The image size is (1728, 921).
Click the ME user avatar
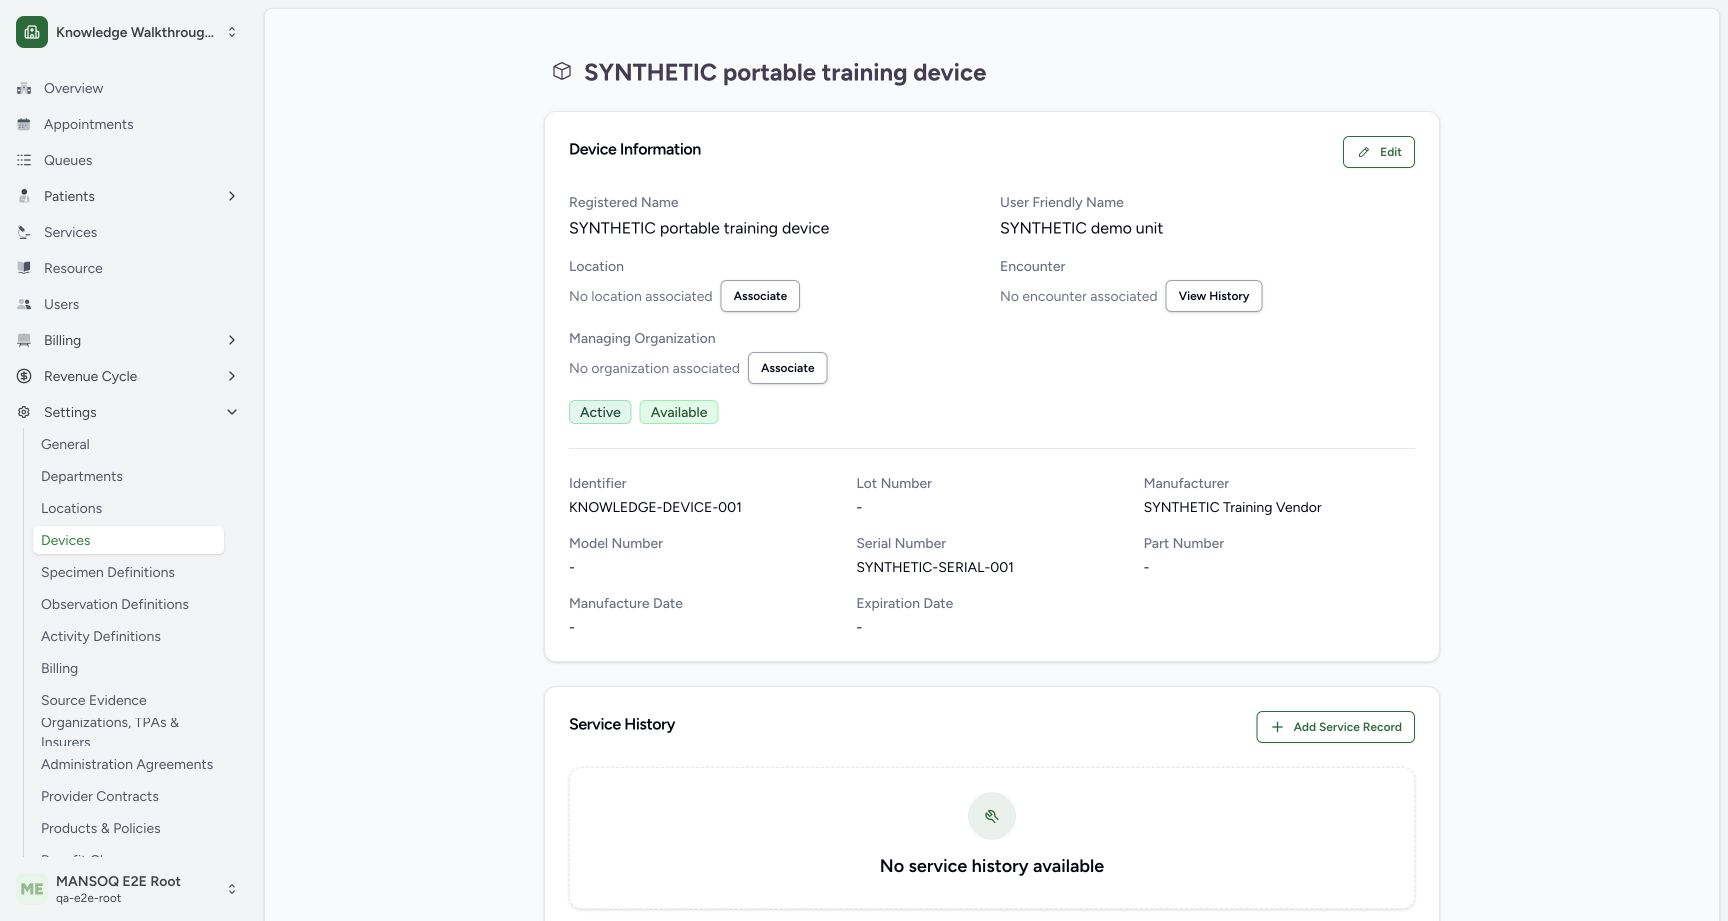pos(32,889)
